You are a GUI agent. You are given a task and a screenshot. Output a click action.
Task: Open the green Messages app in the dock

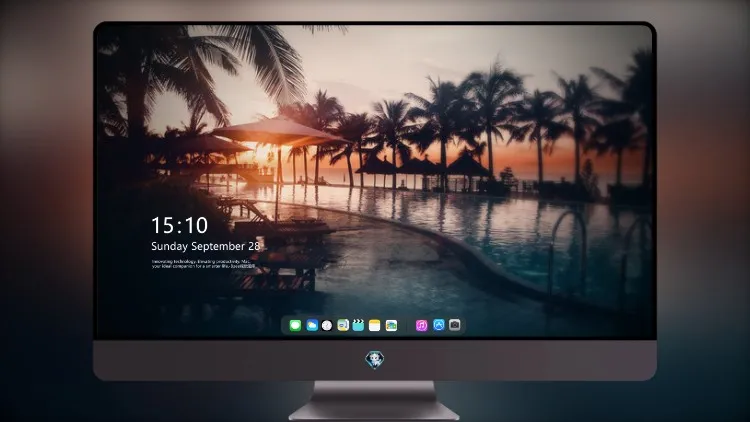tap(295, 325)
